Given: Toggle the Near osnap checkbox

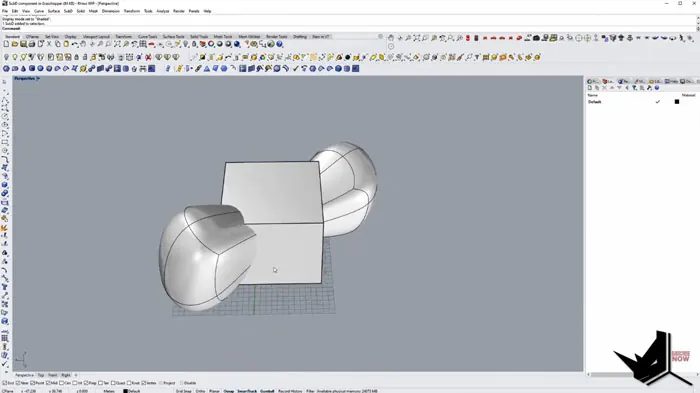Looking at the screenshot, I should pyautogui.click(x=18, y=383).
